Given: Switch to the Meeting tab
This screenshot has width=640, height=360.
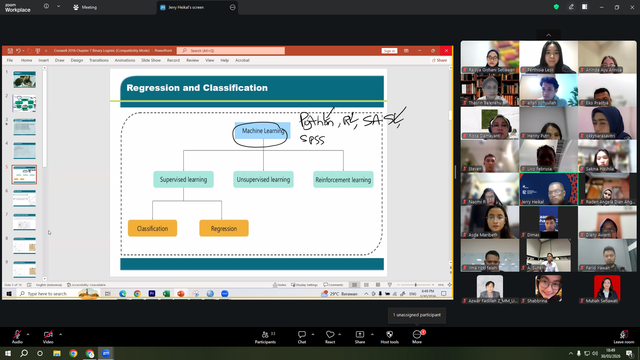Looking at the screenshot, I should pyautogui.click(x=85, y=7).
